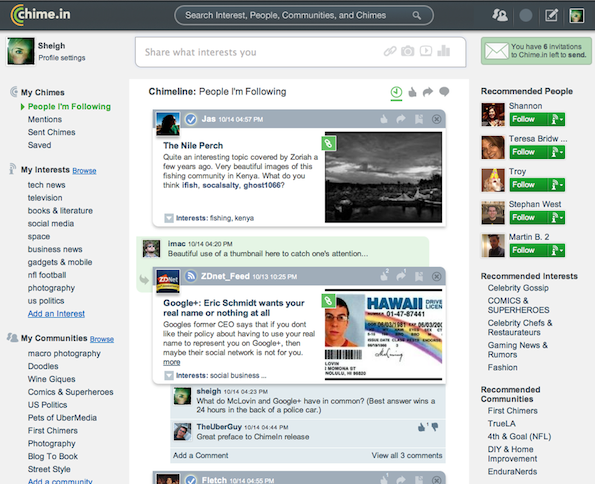
Task: Open Sent Chimes
Action: (x=52, y=132)
